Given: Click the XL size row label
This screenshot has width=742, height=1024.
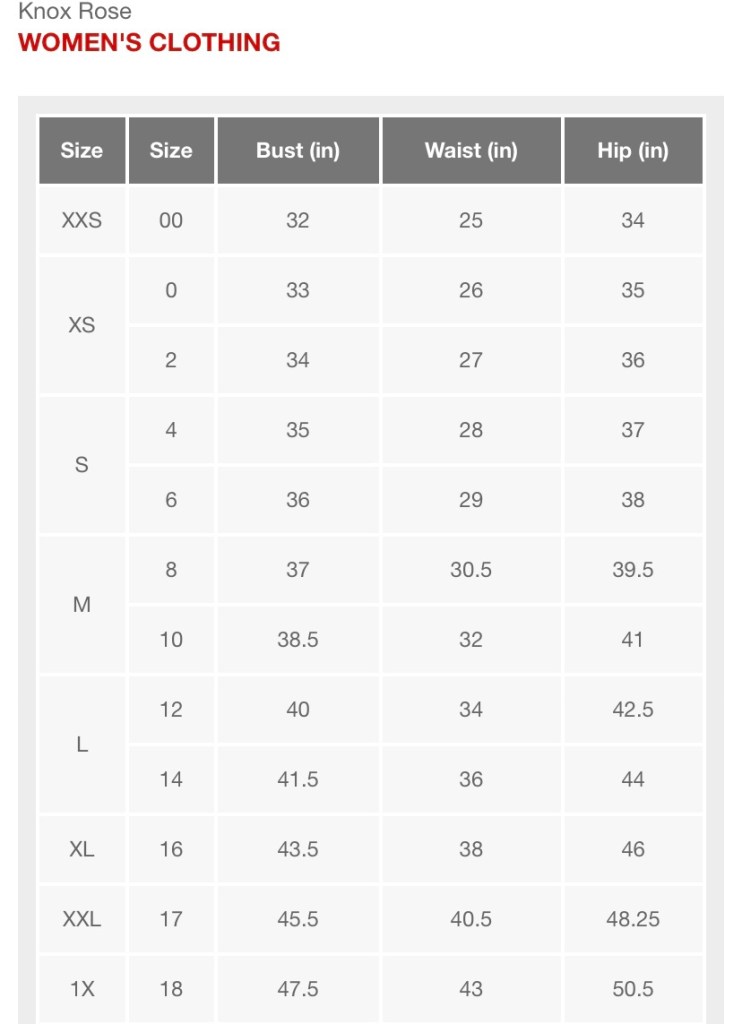Looking at the screenshot, I should pyautogui.click(x=82, y=849).
